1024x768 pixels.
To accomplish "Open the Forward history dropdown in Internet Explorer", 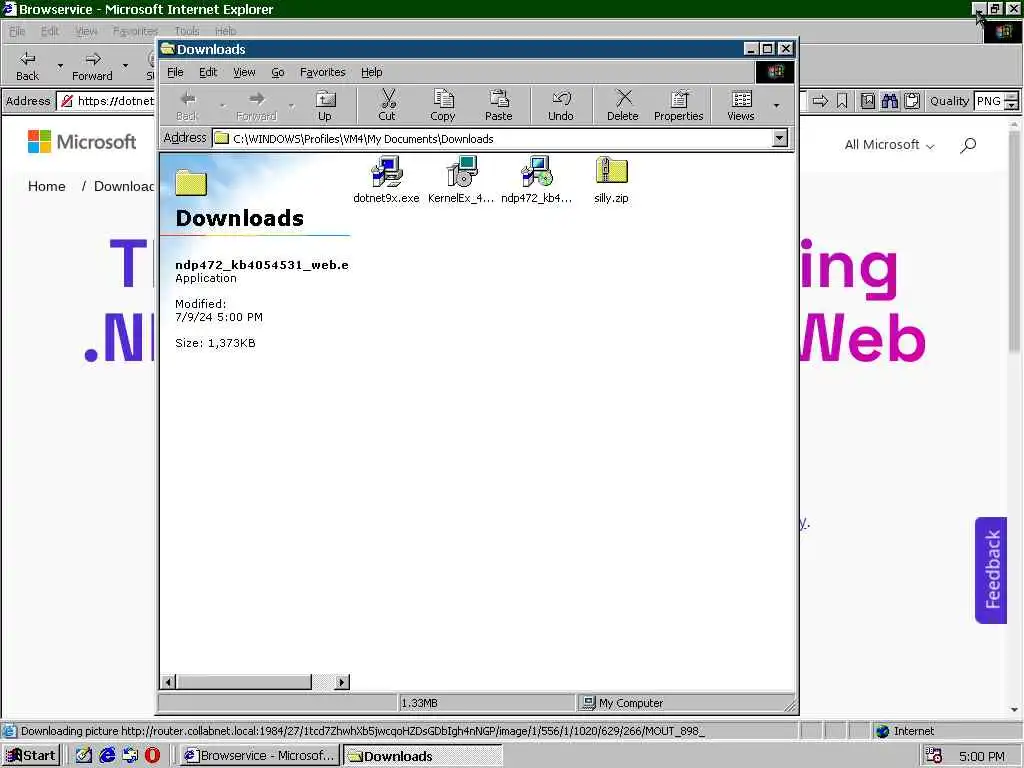I will click(125, 66).
